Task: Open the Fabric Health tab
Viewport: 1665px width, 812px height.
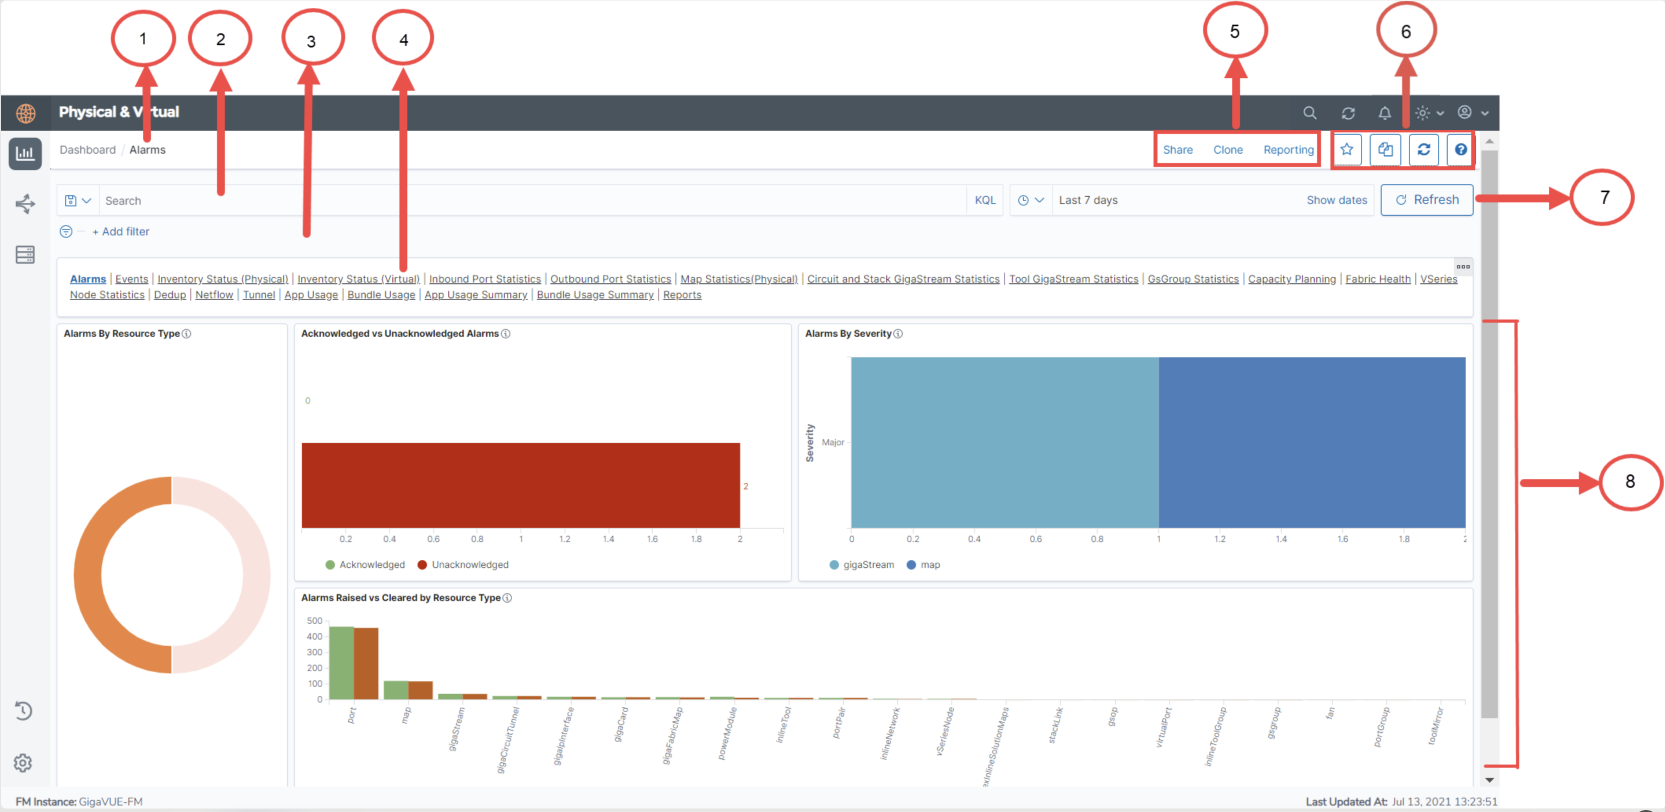Action: click(x=1377, y=279)
